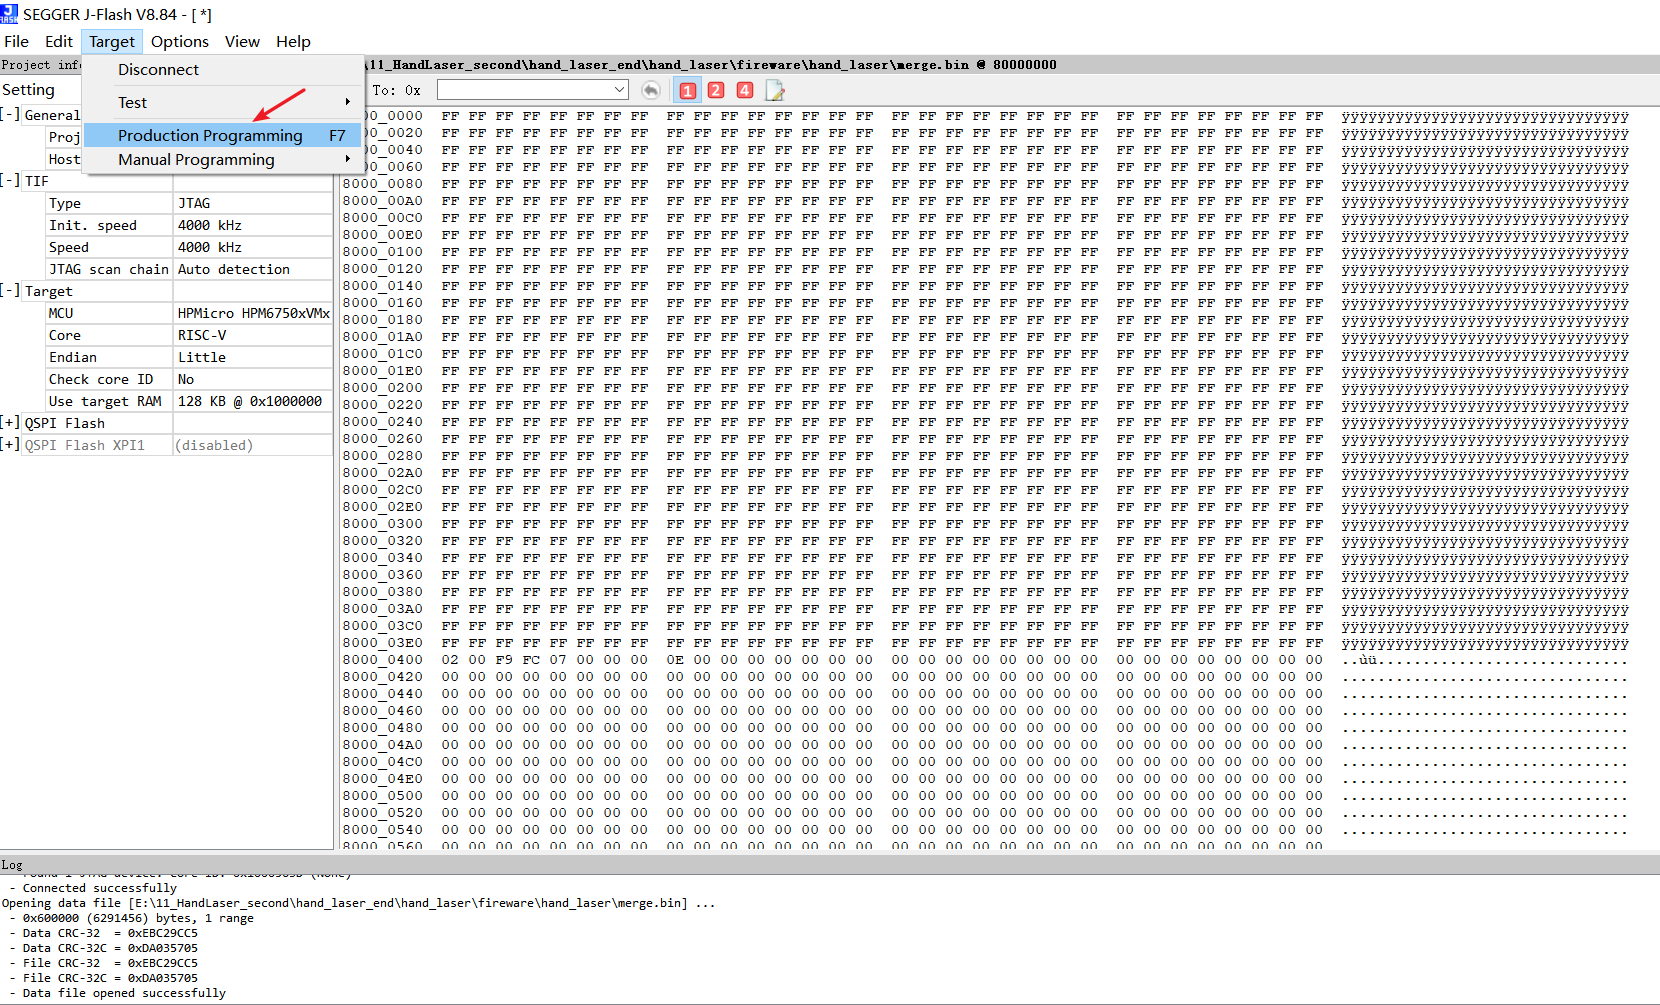
Task: Open the Go To address dropdown
Action: click(x=620, y=90)
